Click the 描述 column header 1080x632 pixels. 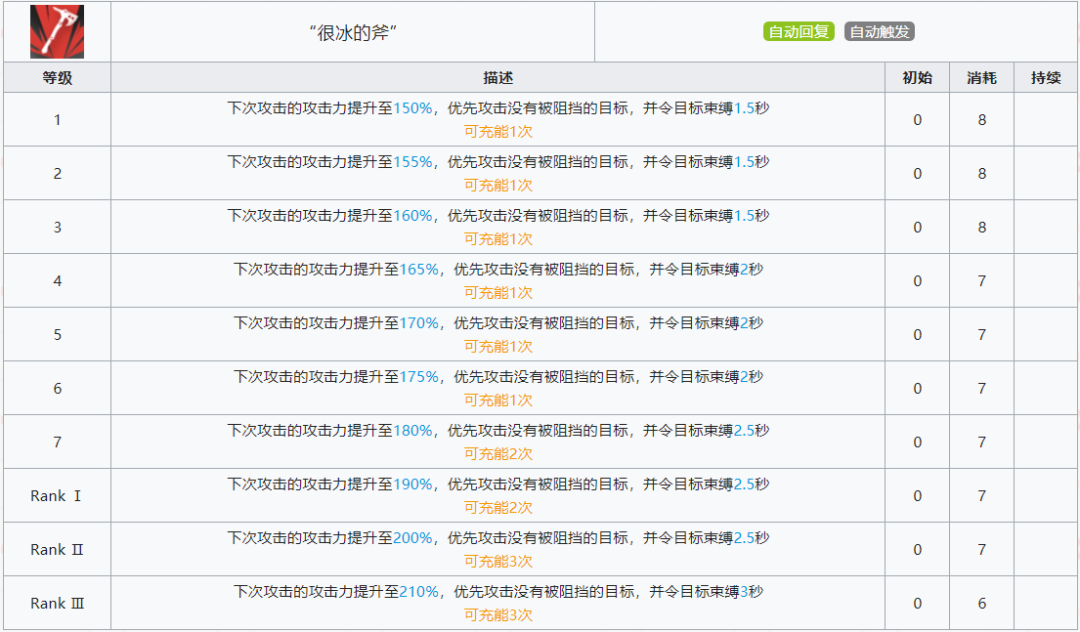pos(497,78)
